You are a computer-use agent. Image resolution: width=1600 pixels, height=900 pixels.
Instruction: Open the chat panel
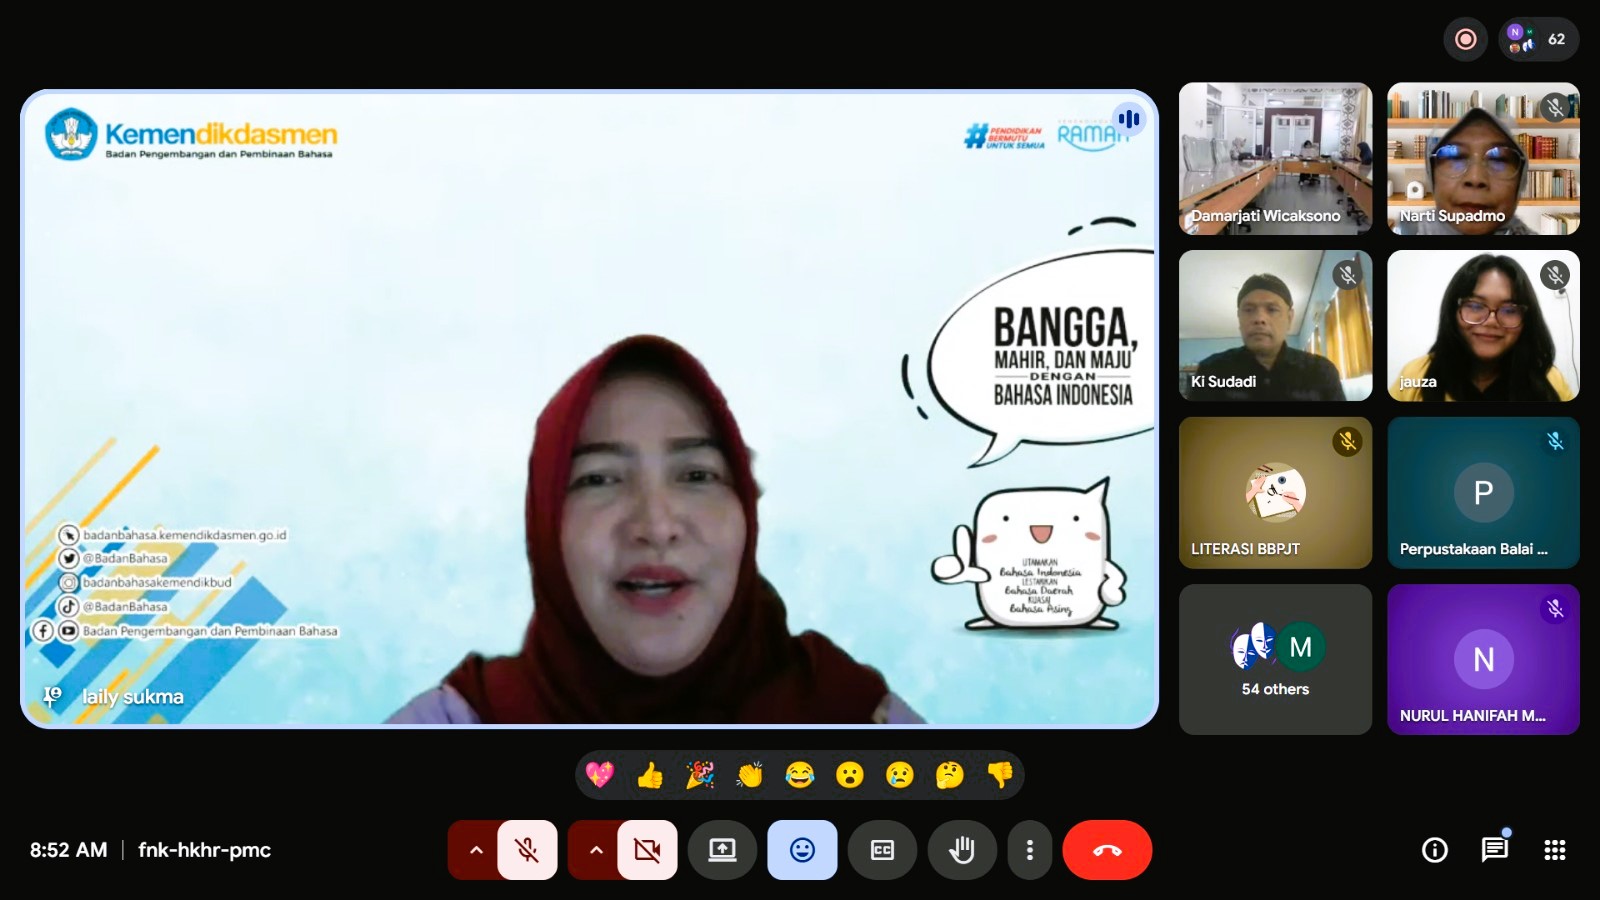1495,850
